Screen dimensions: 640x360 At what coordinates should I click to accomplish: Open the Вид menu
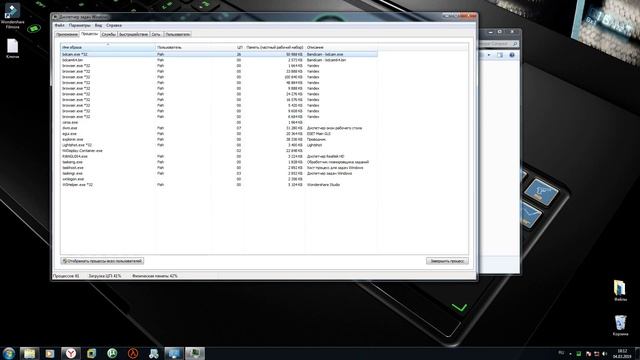[98, 25]
